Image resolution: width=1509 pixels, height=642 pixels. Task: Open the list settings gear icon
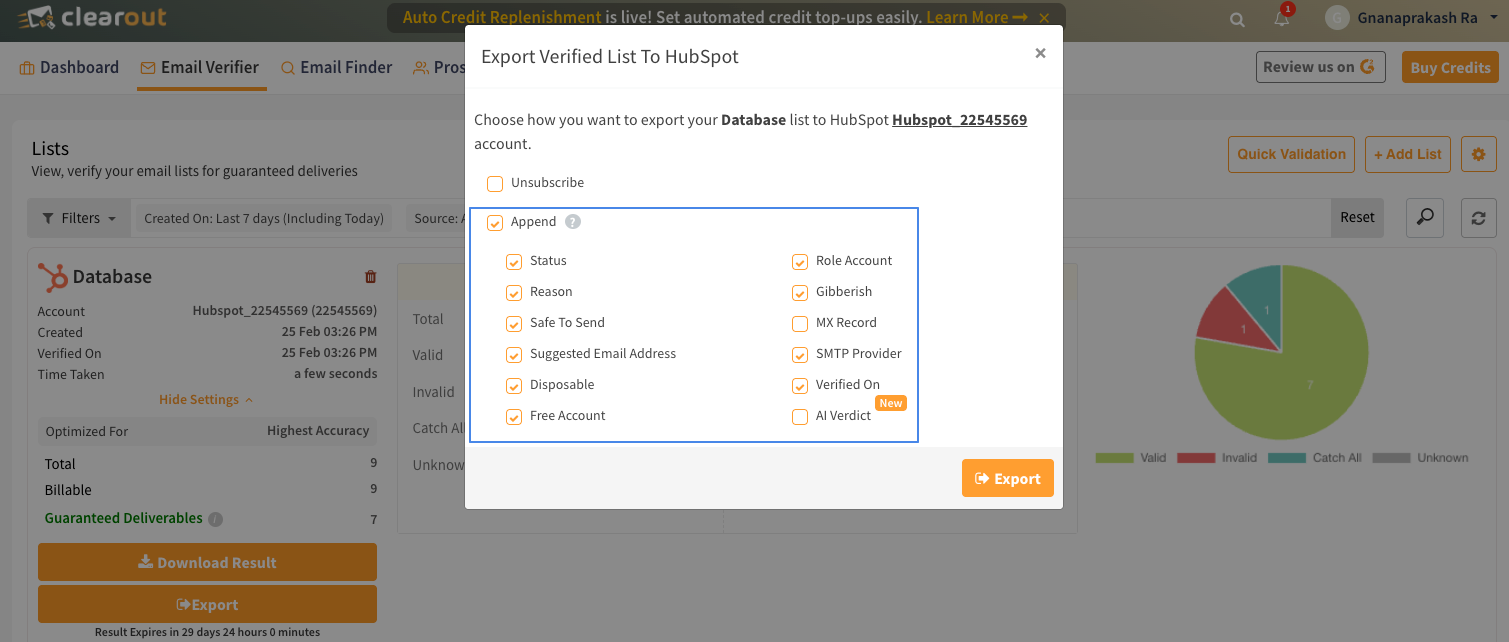[1478, 154]
